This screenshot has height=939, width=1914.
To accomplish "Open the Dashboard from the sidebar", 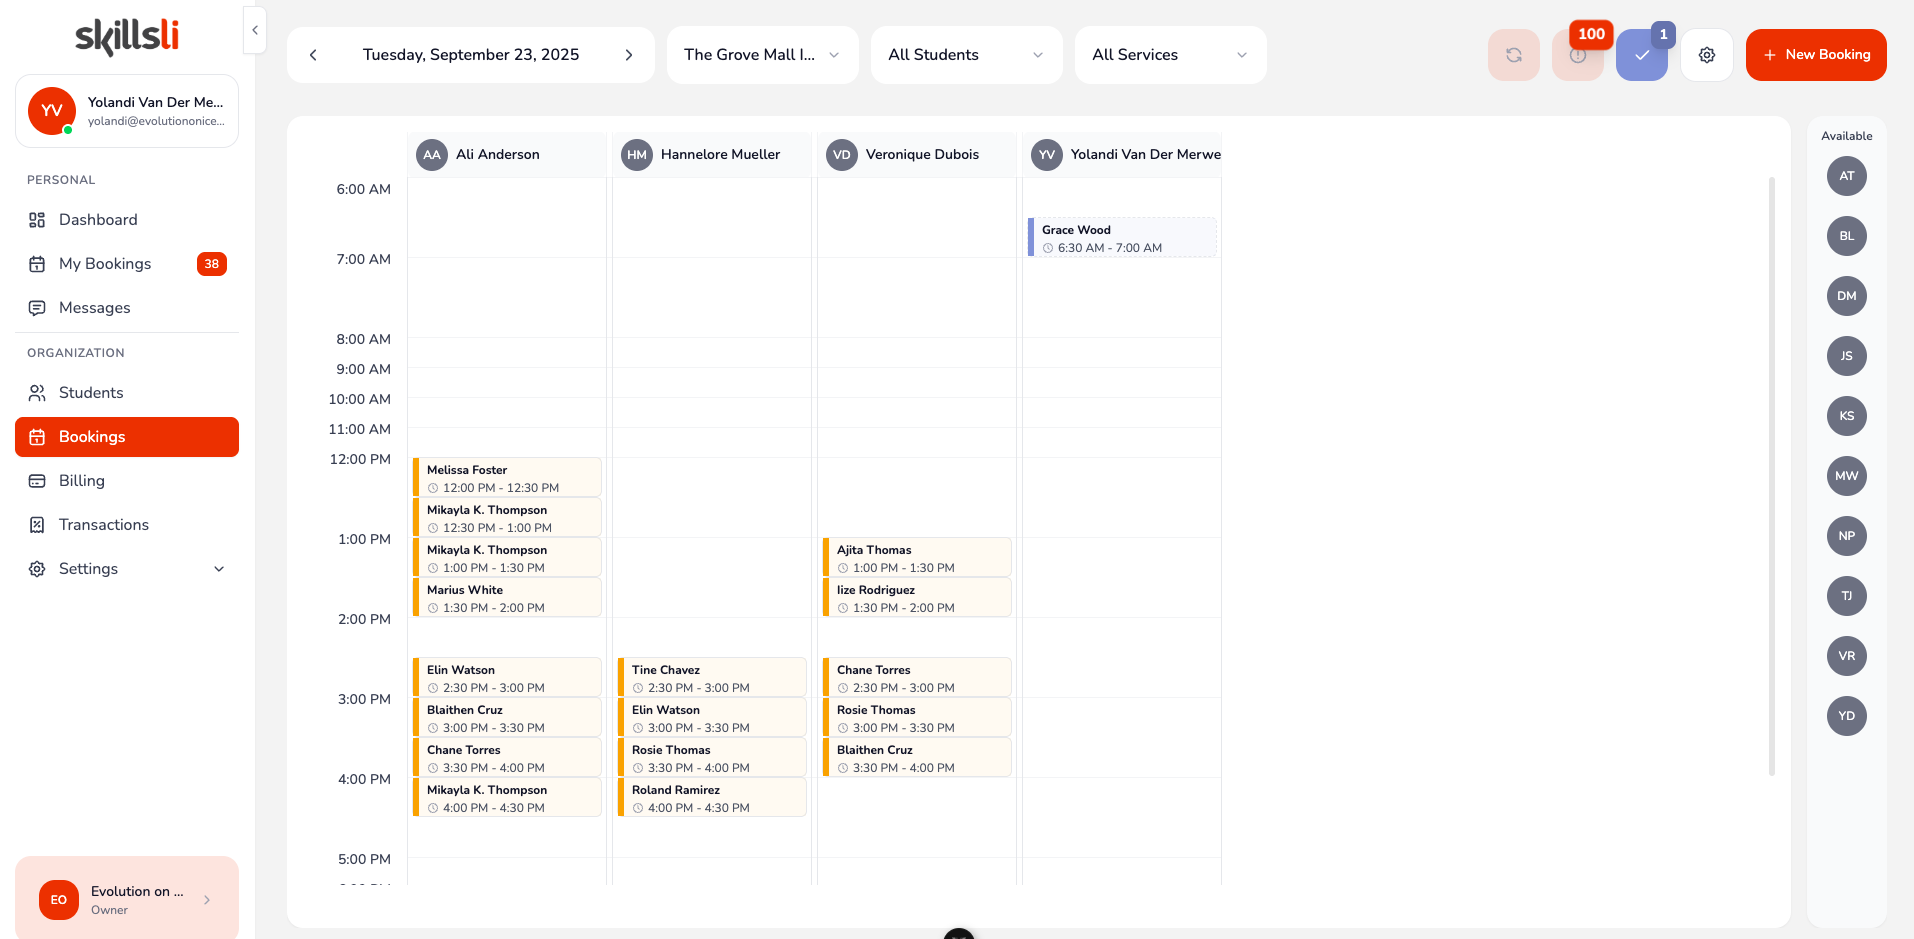I will (97, 219).
